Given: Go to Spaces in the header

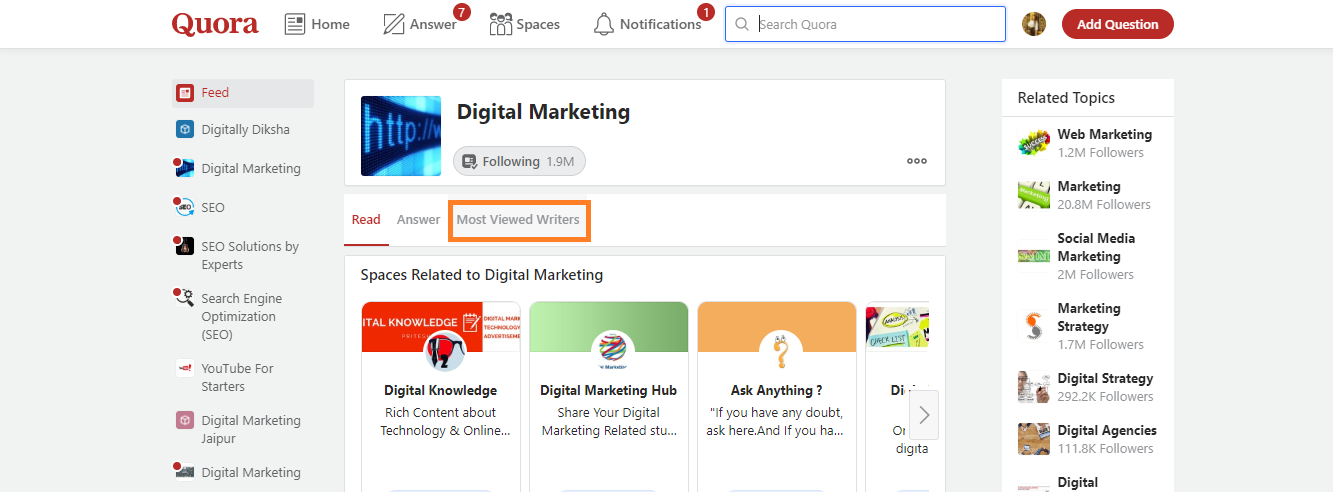Looking at the screenshot, I should [524, 24].
